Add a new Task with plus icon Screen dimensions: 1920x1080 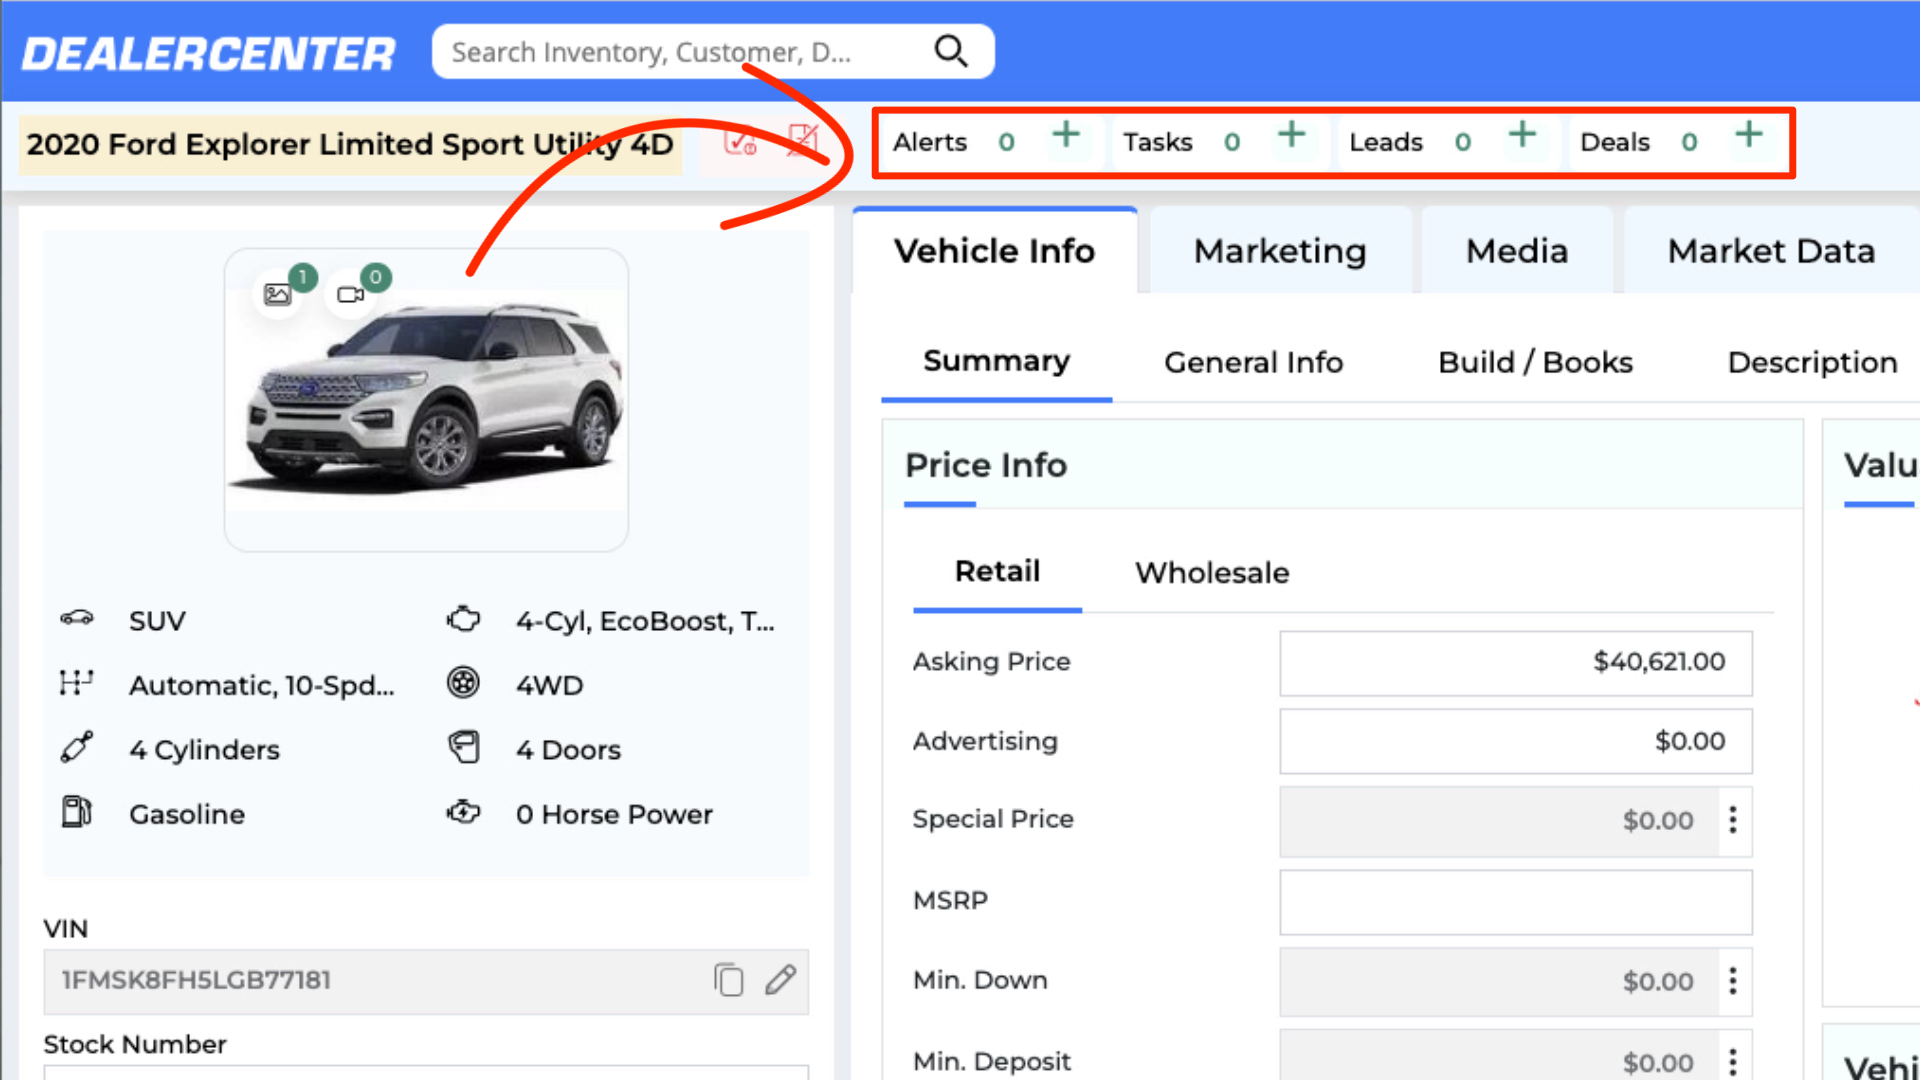(x=1292, y=135)
